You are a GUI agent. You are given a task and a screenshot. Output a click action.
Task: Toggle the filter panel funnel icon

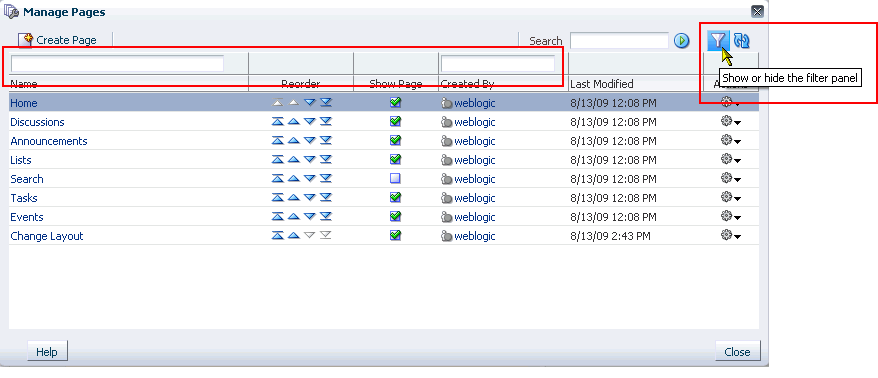(718, 40)
